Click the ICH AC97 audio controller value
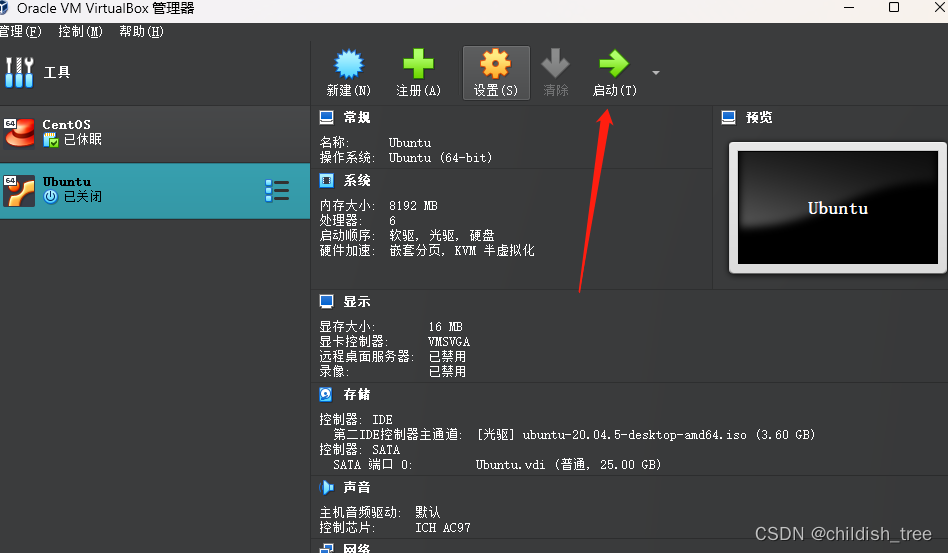This screenshot has height=553, width=948. (x=443, y=528)
